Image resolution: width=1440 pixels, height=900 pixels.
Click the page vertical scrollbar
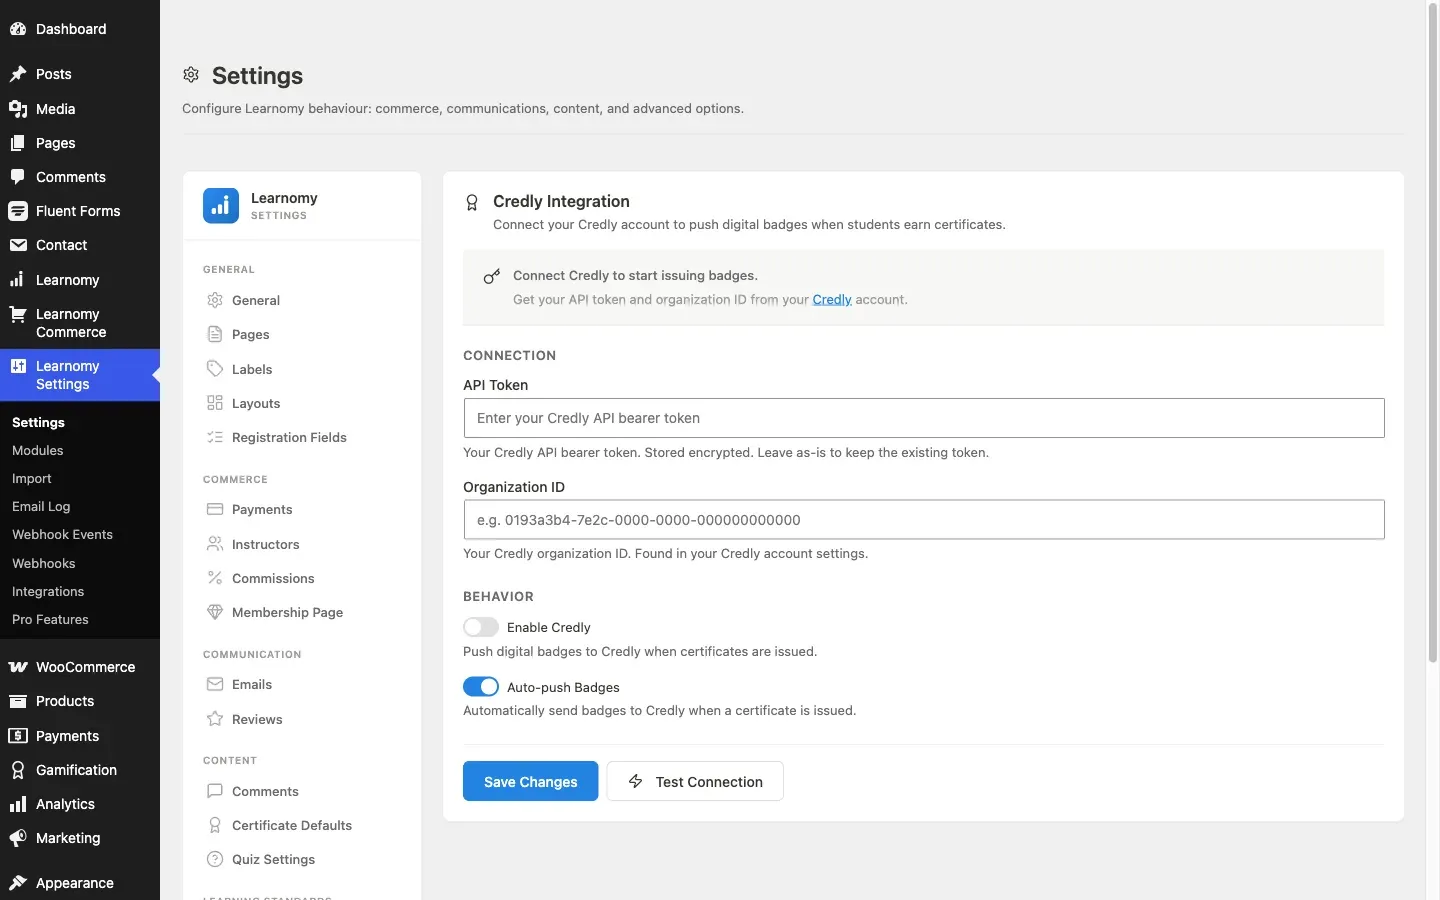point(1432,333)
